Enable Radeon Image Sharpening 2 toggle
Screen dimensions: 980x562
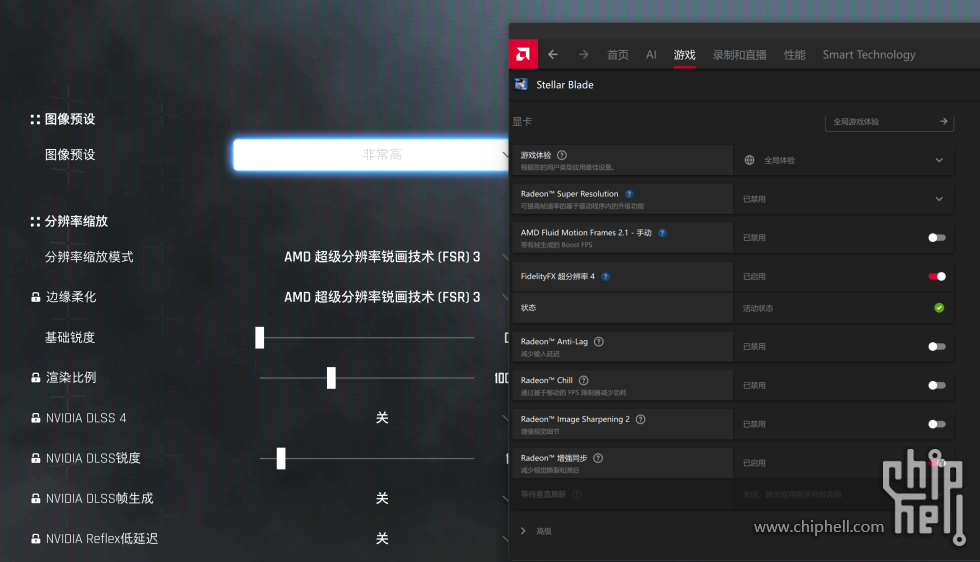(936, 424)
